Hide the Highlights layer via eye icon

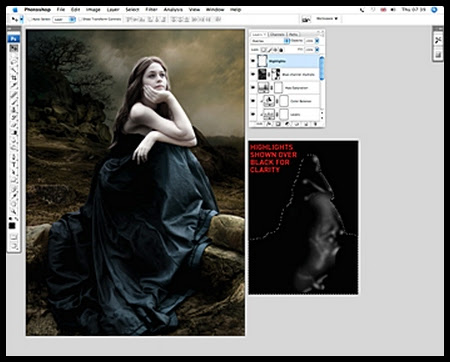(253, 61)
